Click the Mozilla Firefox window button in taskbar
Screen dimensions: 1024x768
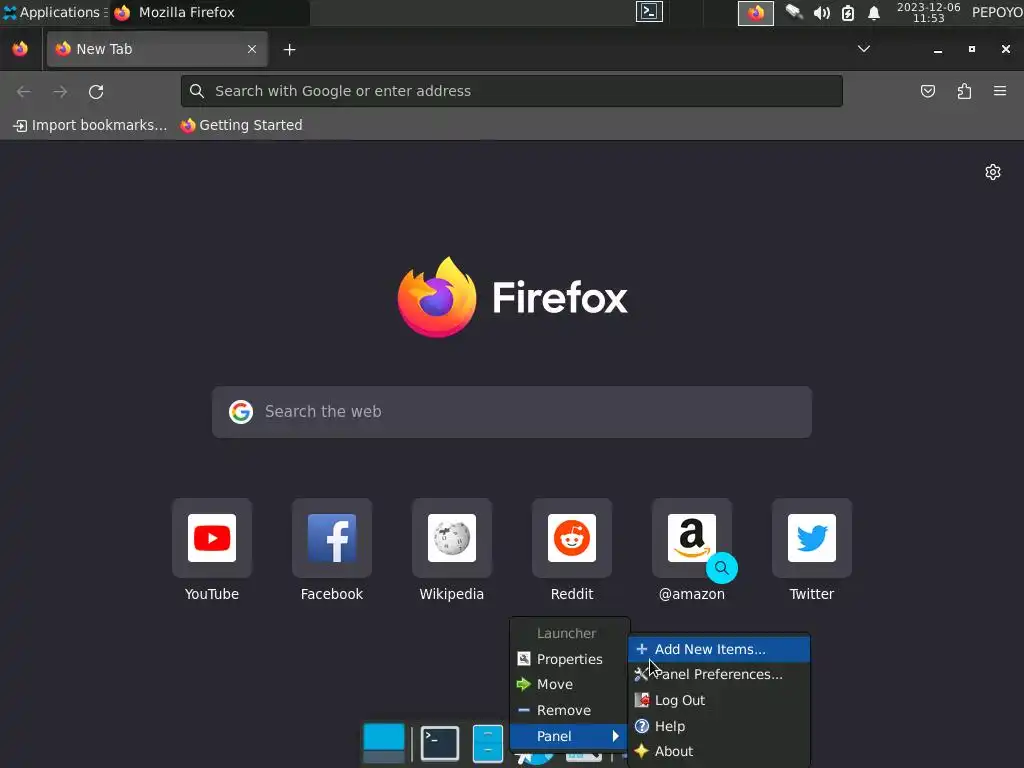point(210,12)
